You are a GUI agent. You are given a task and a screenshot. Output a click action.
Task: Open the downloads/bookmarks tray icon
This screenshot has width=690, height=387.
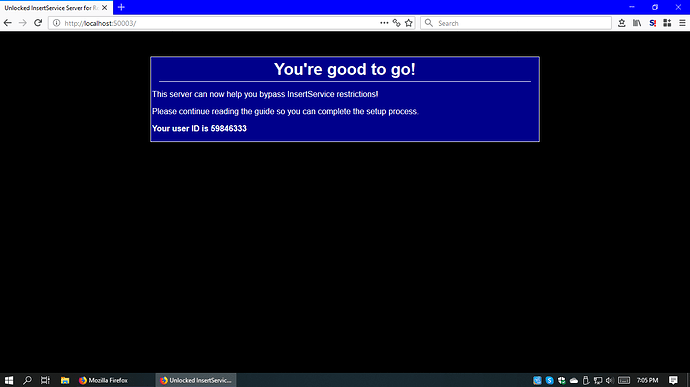point(622,23)
